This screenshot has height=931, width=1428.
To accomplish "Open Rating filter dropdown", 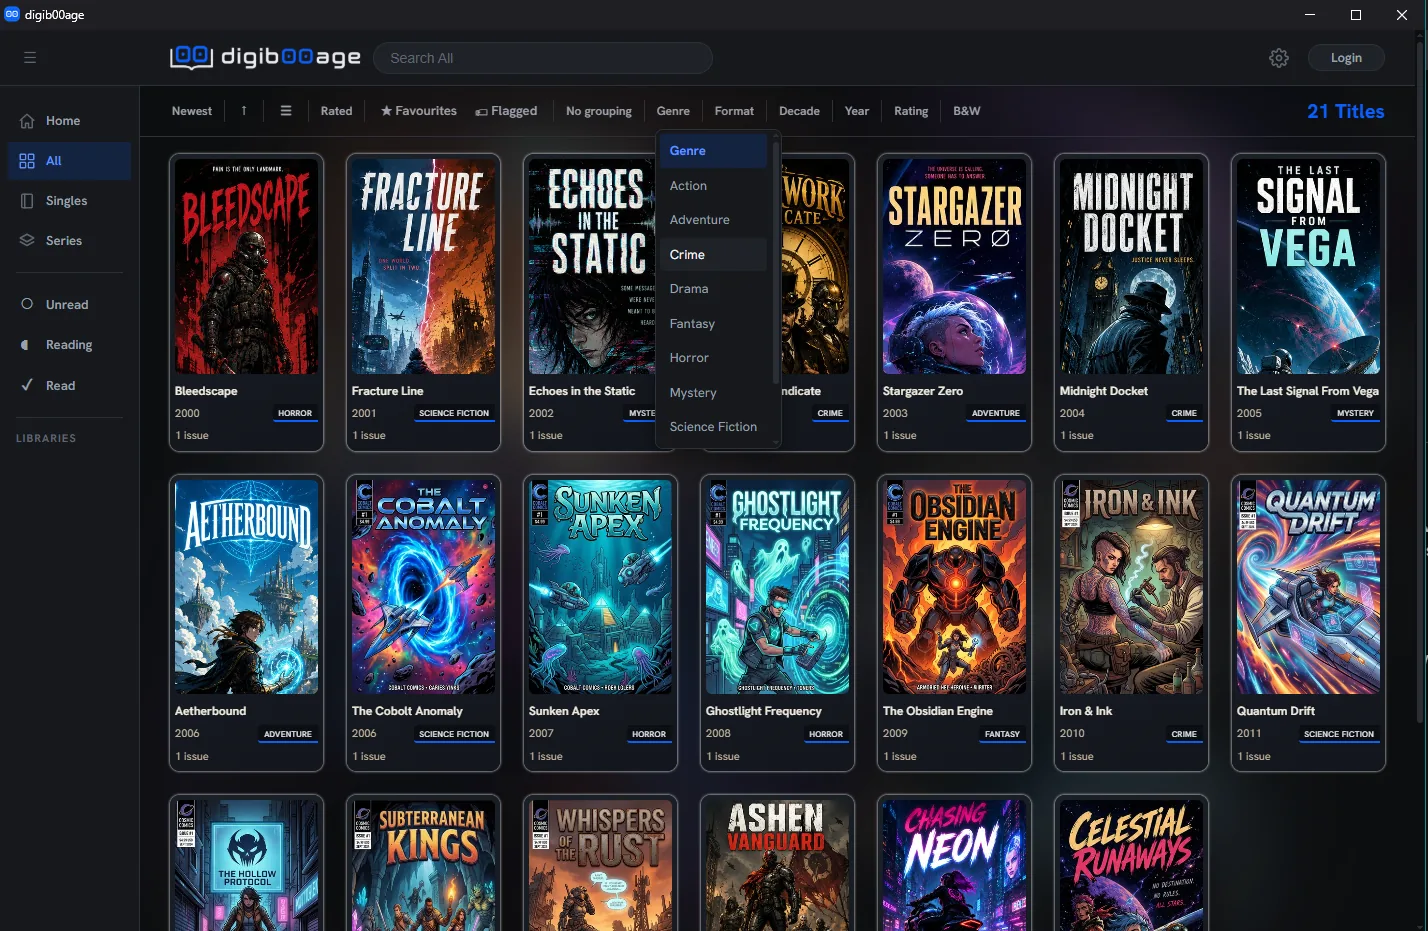I will [911, 111].
